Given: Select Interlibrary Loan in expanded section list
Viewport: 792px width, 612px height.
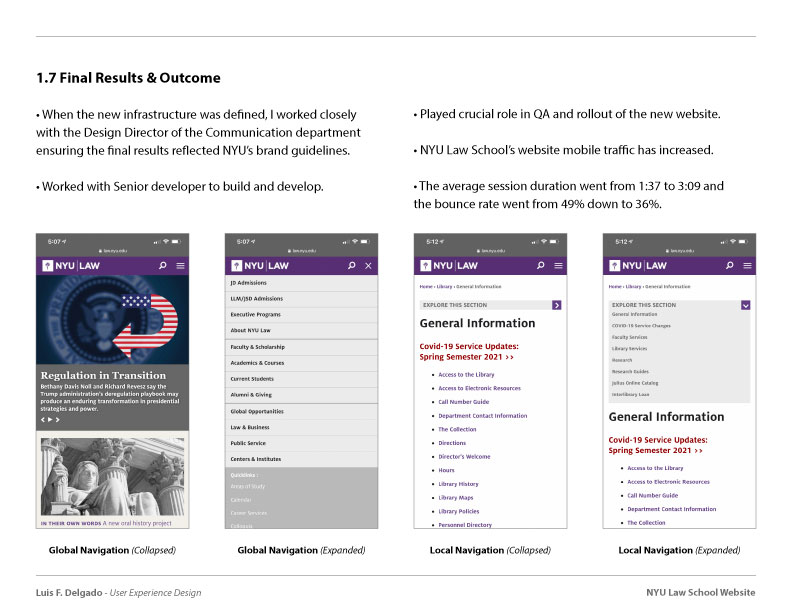Looking at the screenshot, I should 630,394.
